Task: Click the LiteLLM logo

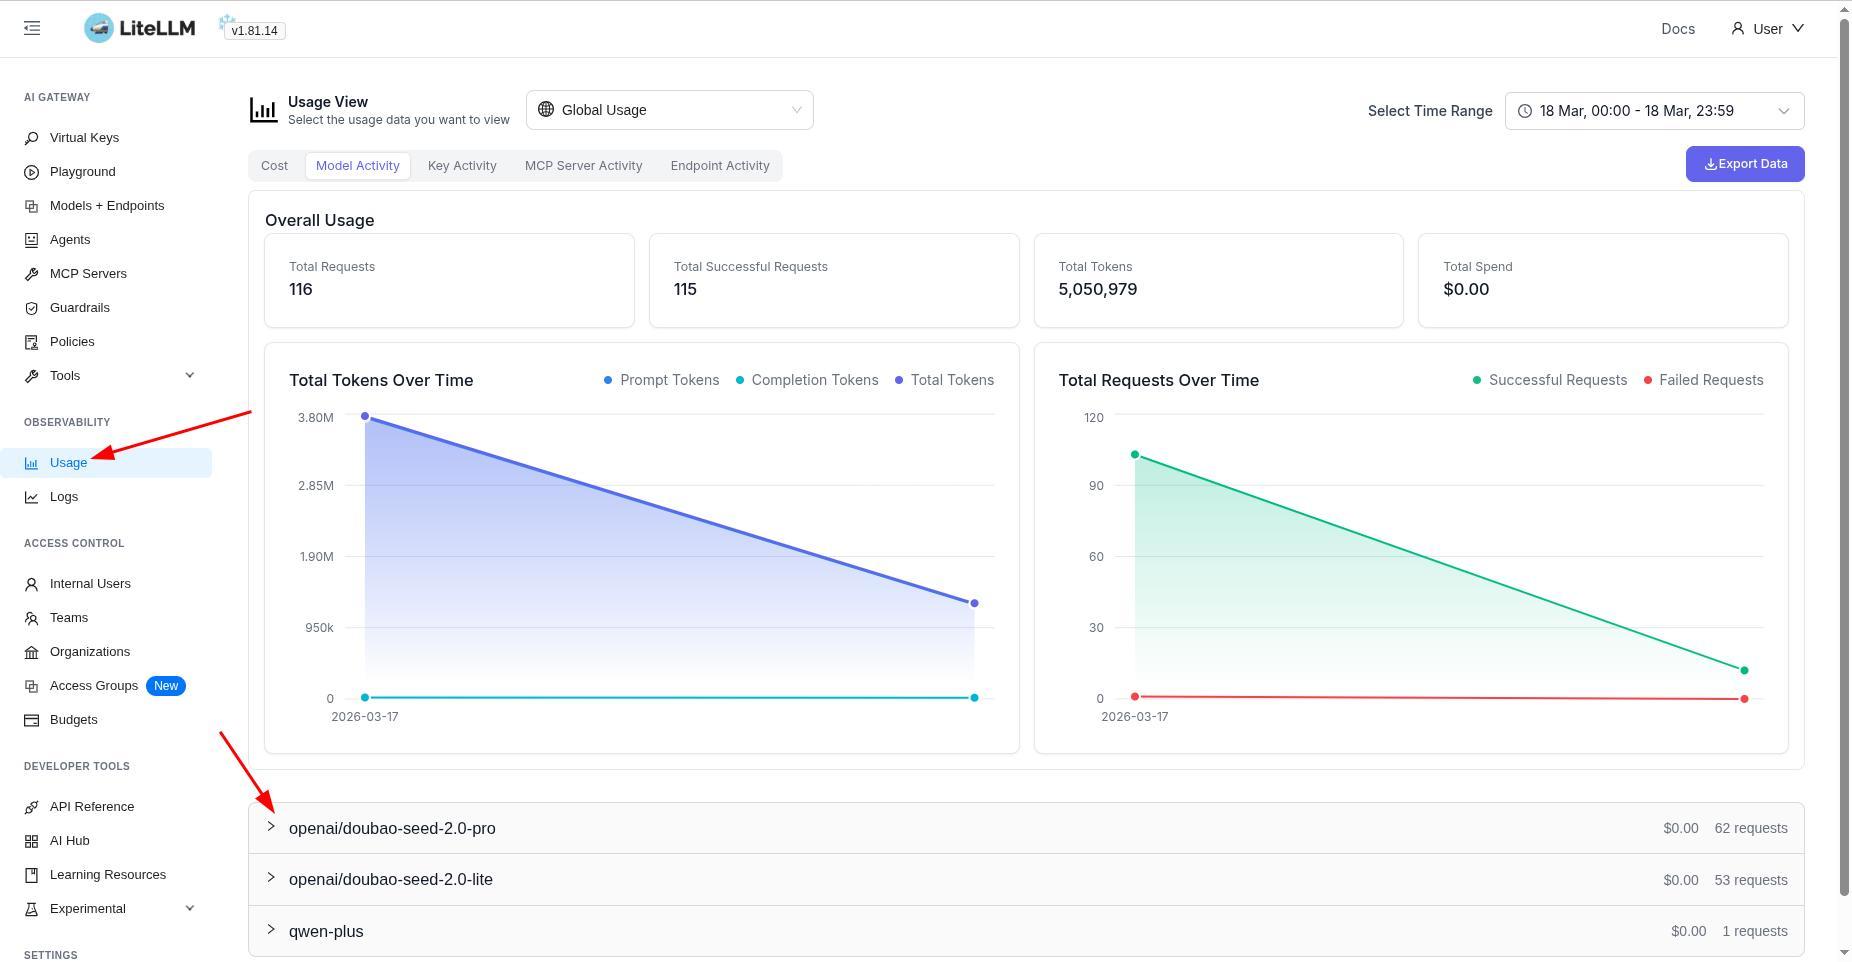Action: tap(140, 28)
